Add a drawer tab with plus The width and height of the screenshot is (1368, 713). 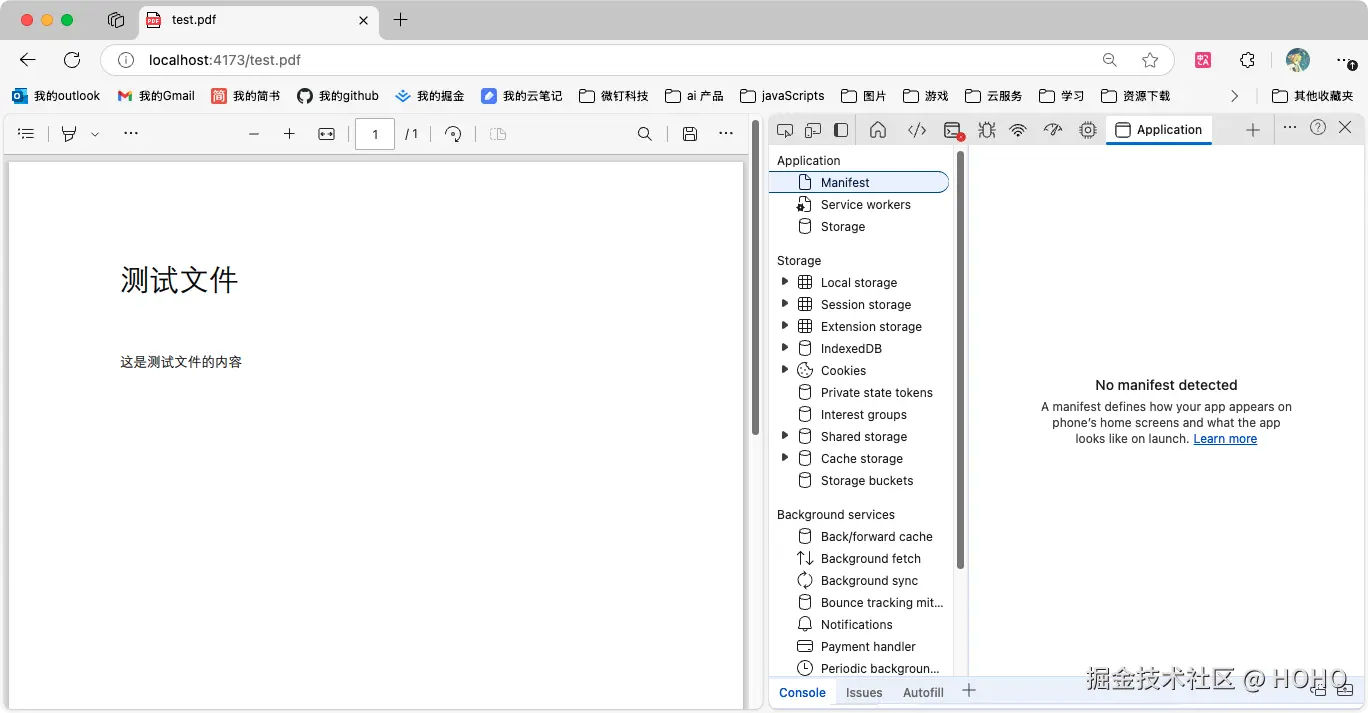(x=968, y=690)
